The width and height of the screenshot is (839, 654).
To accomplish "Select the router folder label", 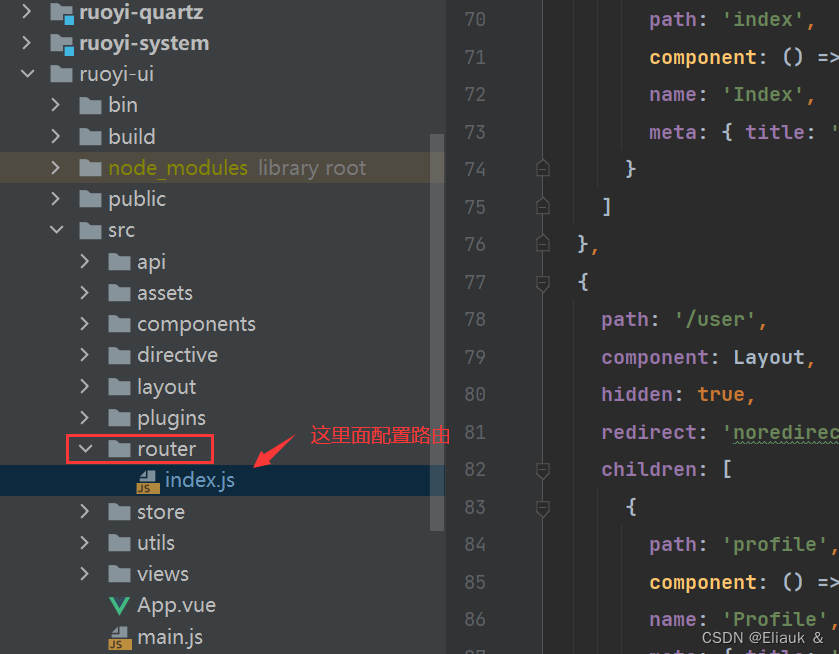I will pyautogui.click(x=166, y=449).
